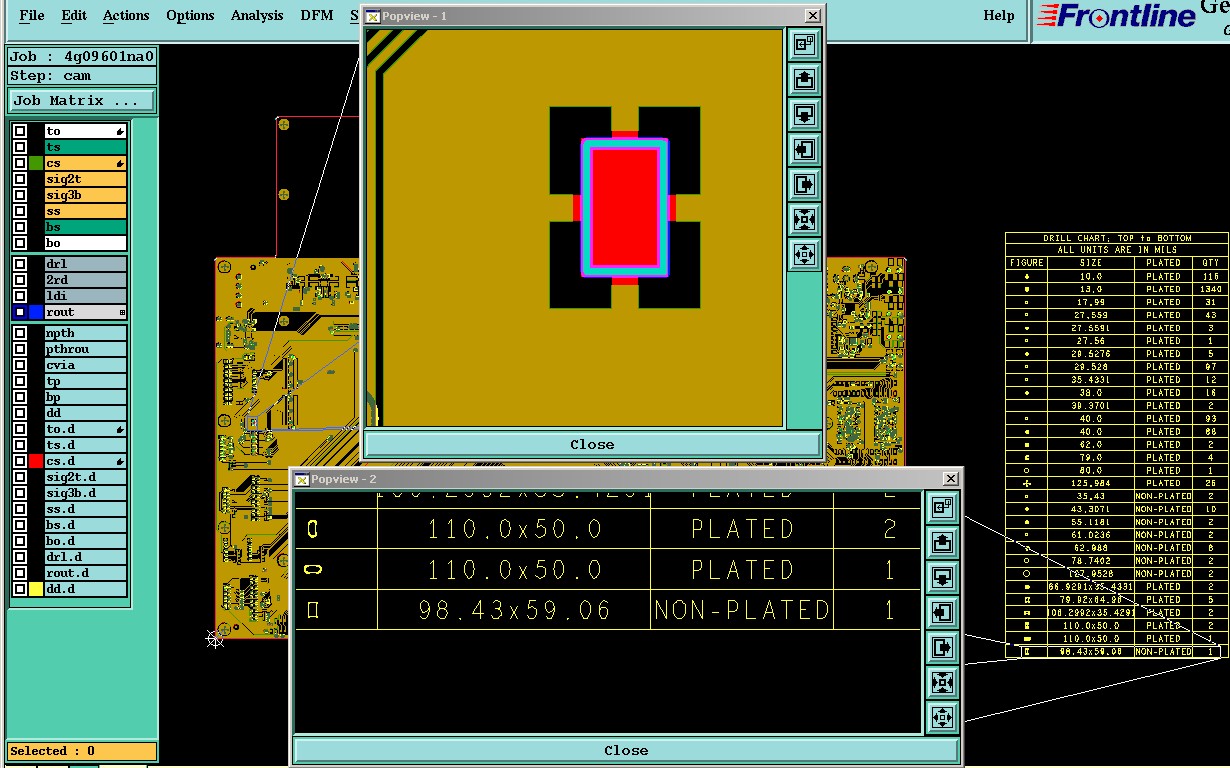Open the DFM menu

318,15
